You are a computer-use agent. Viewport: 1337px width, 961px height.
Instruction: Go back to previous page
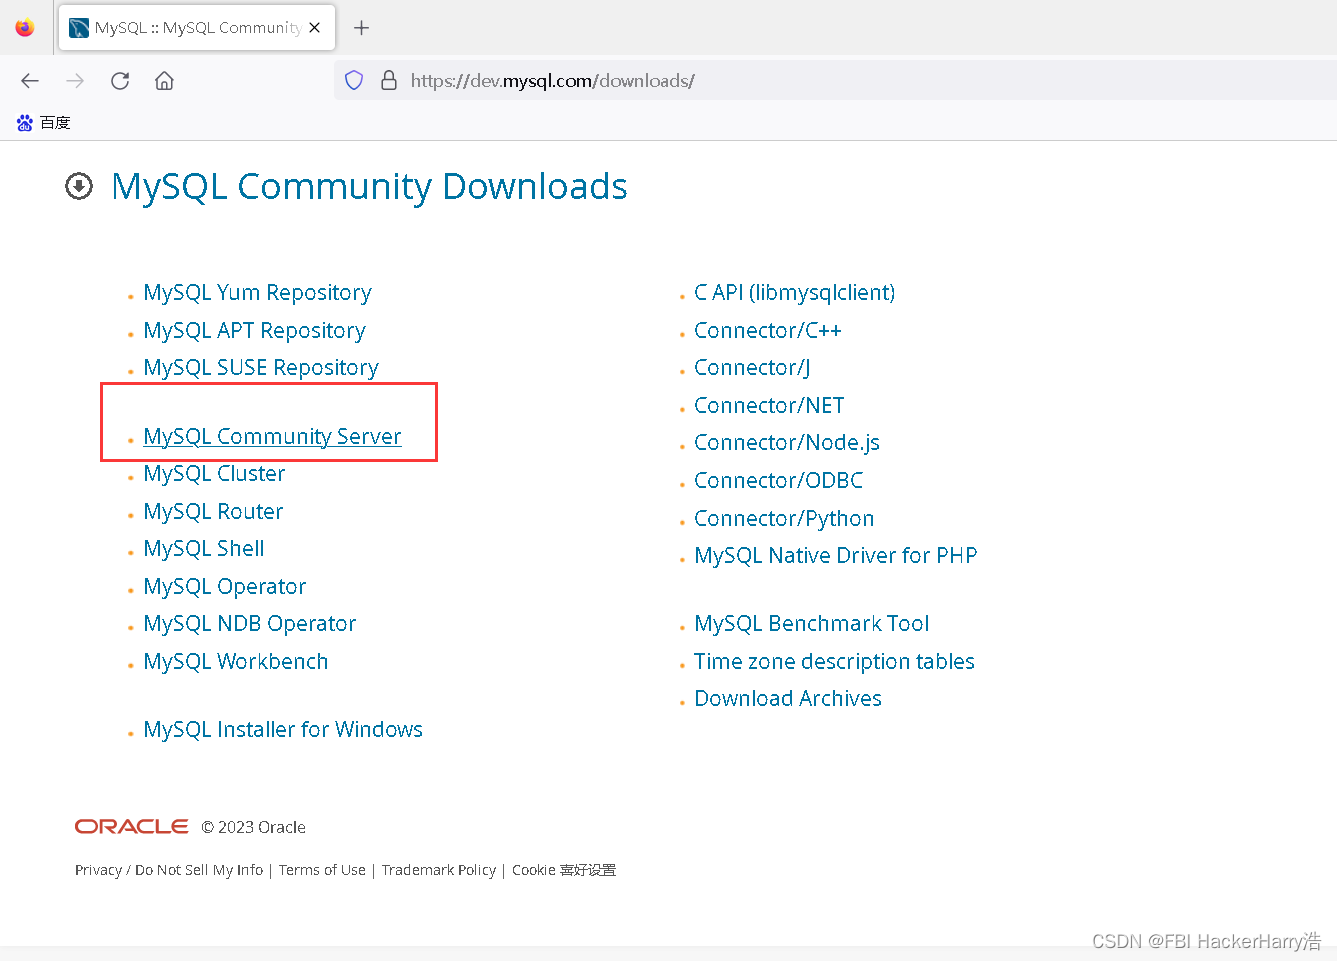tap(30, 81)
